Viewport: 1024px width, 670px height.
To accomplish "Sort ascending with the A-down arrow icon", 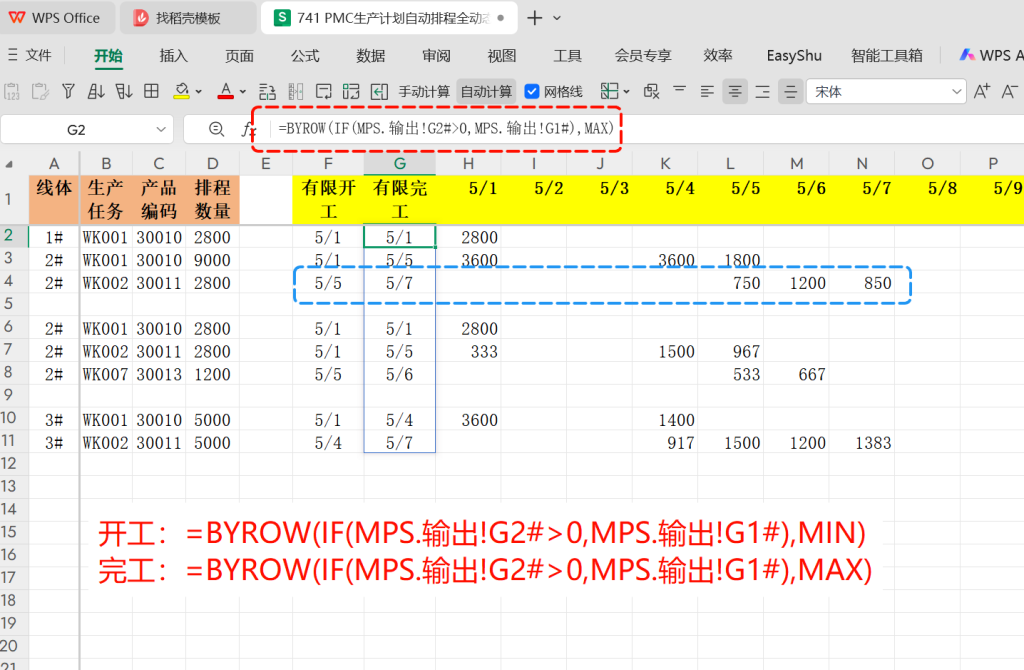I will (96, 91).
